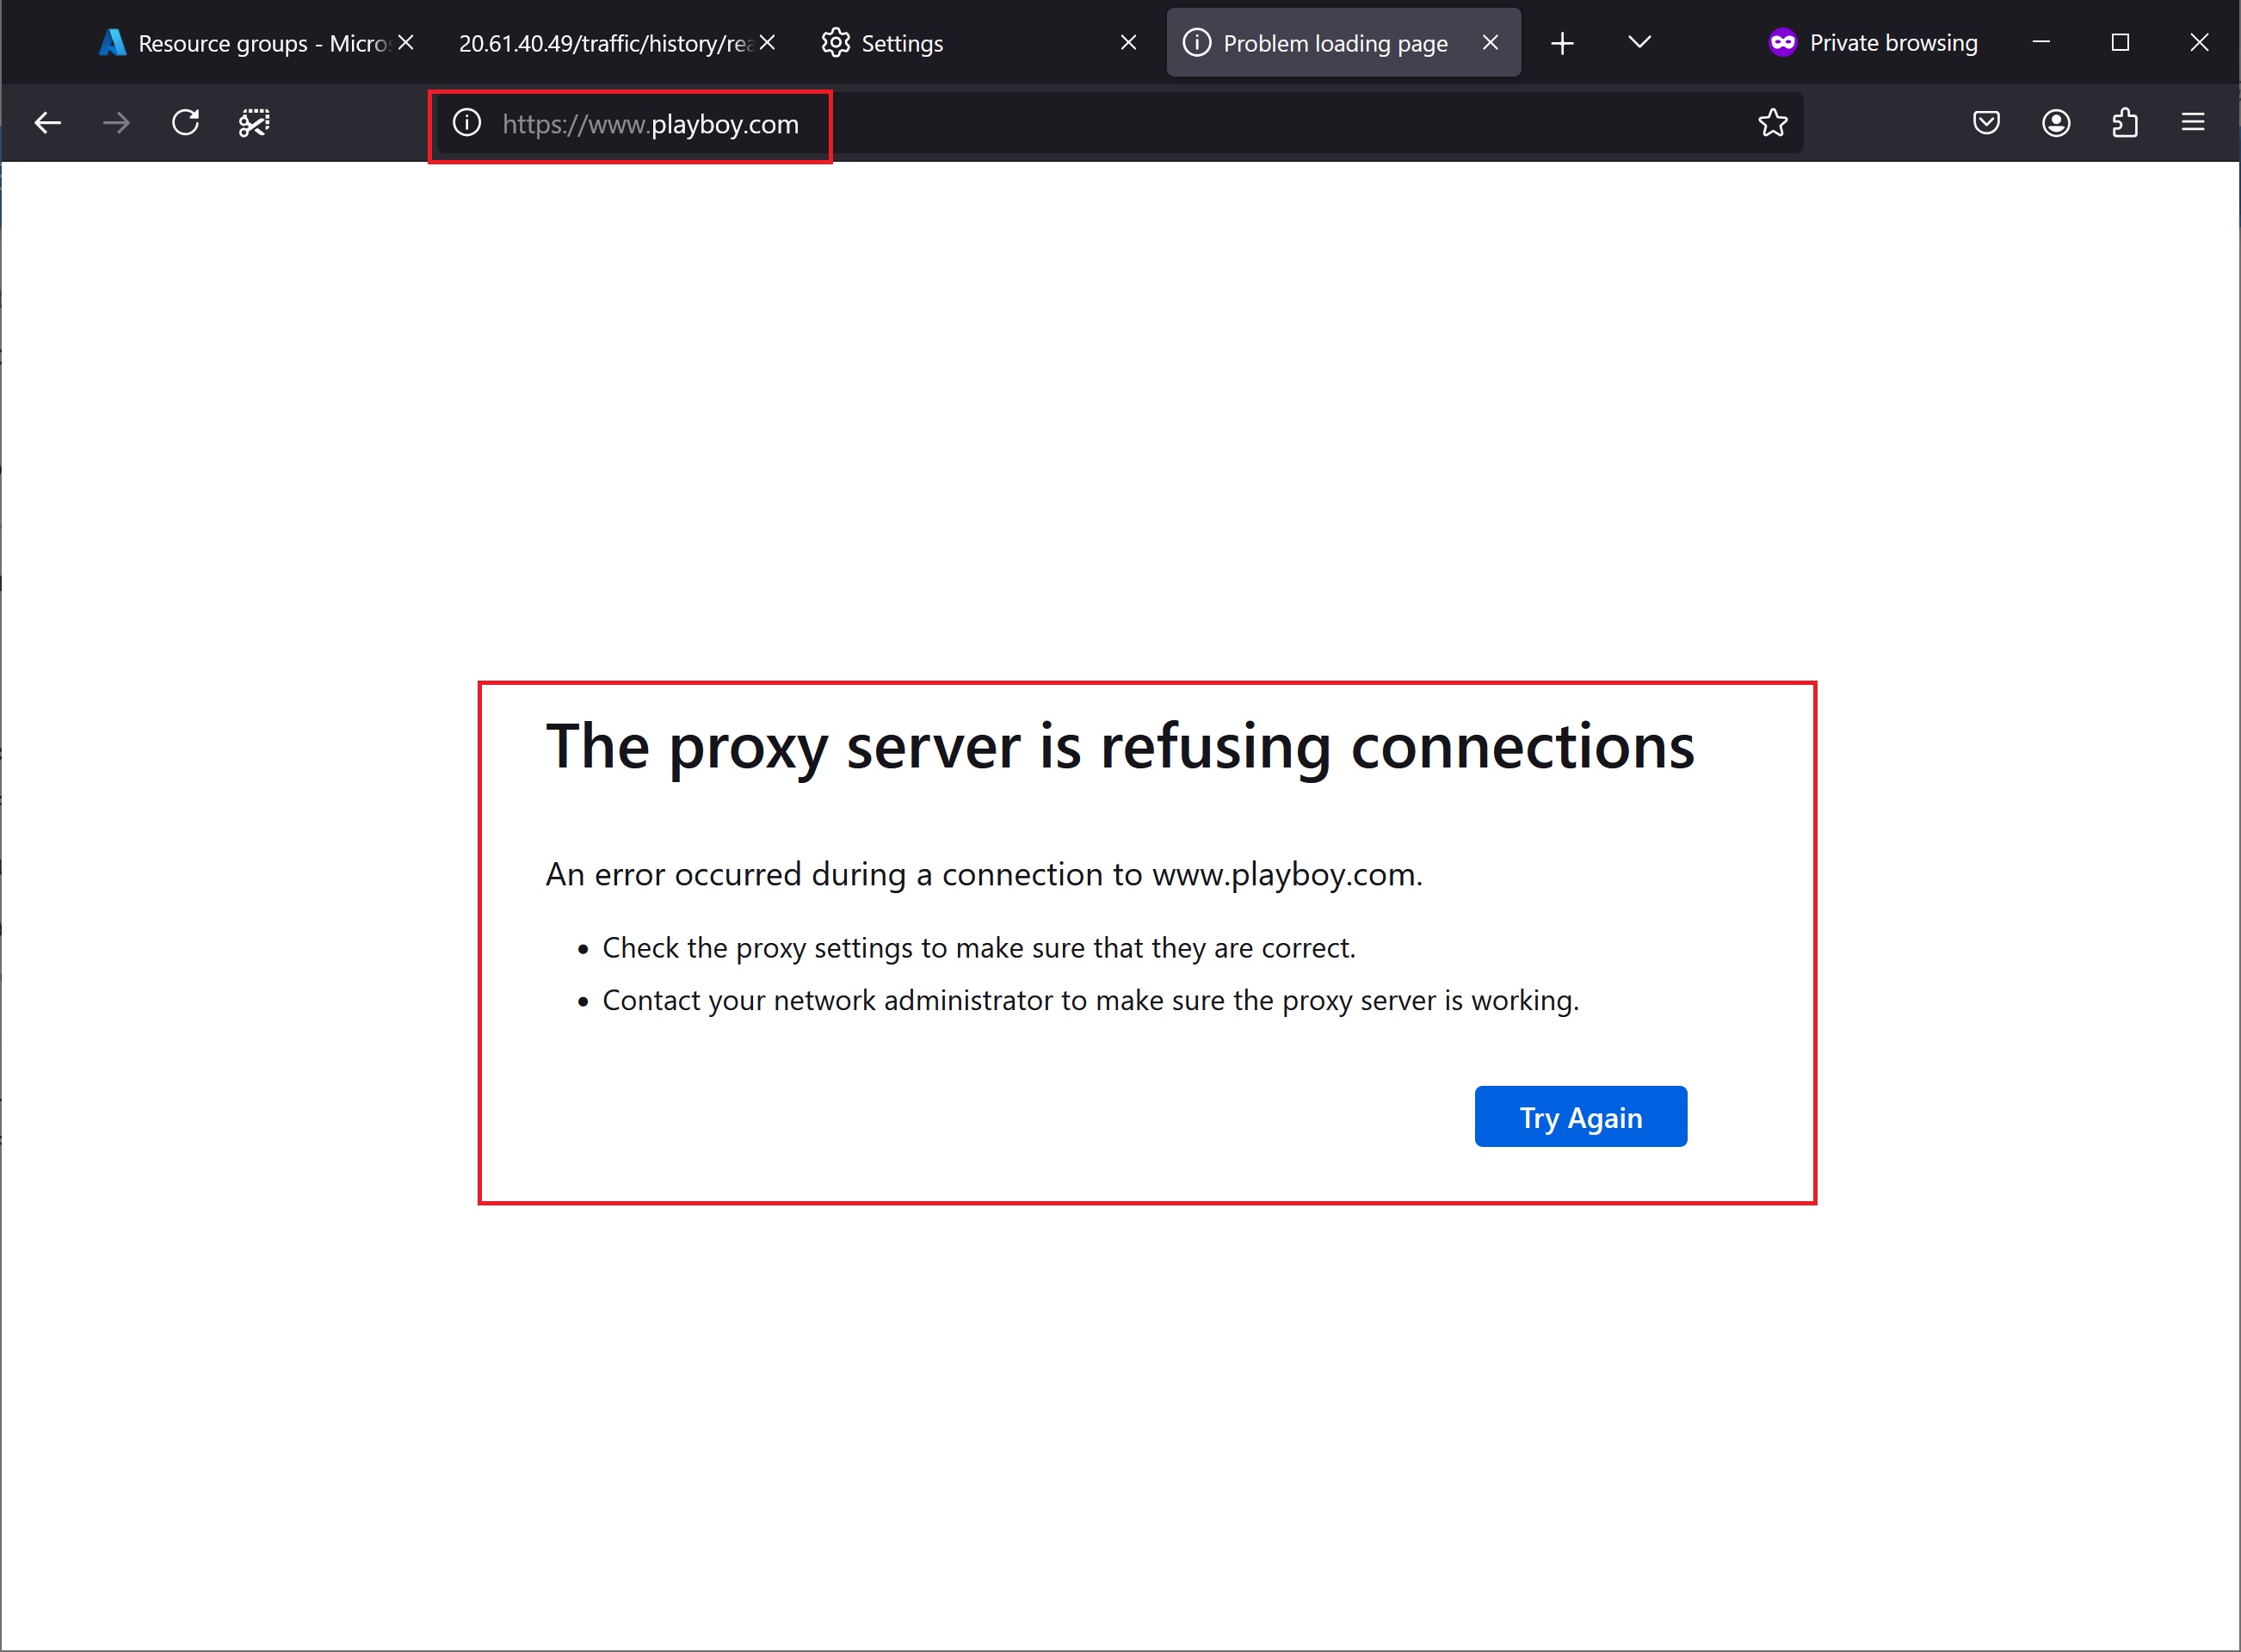Reload the current page
This screenshot has width=2241, height=1652.
pos(185,123)
